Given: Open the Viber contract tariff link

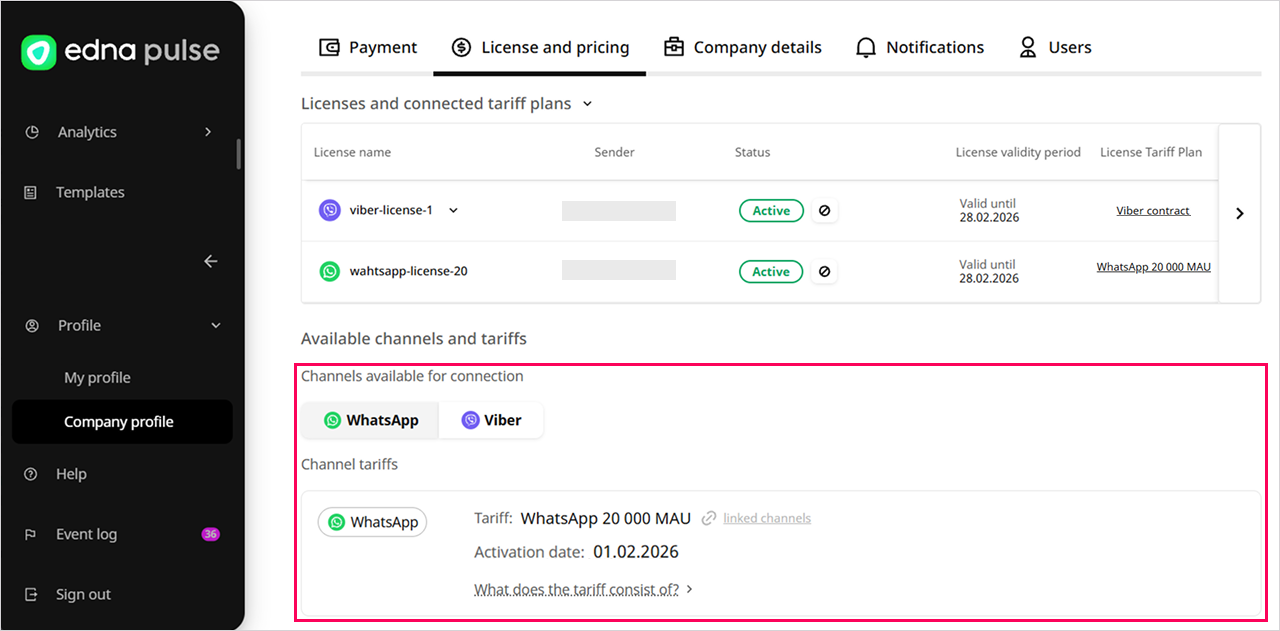Looking at the screenshot, I should click(x=1153, y=211).
